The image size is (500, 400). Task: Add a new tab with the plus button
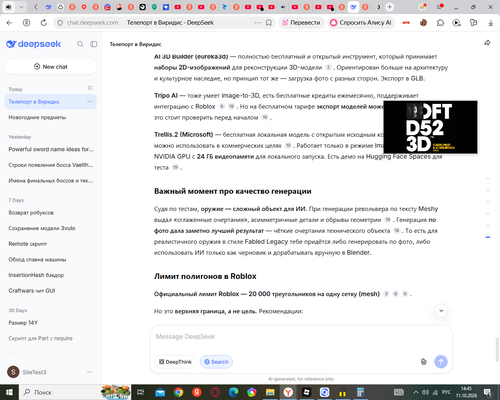(x=389, y=7)
